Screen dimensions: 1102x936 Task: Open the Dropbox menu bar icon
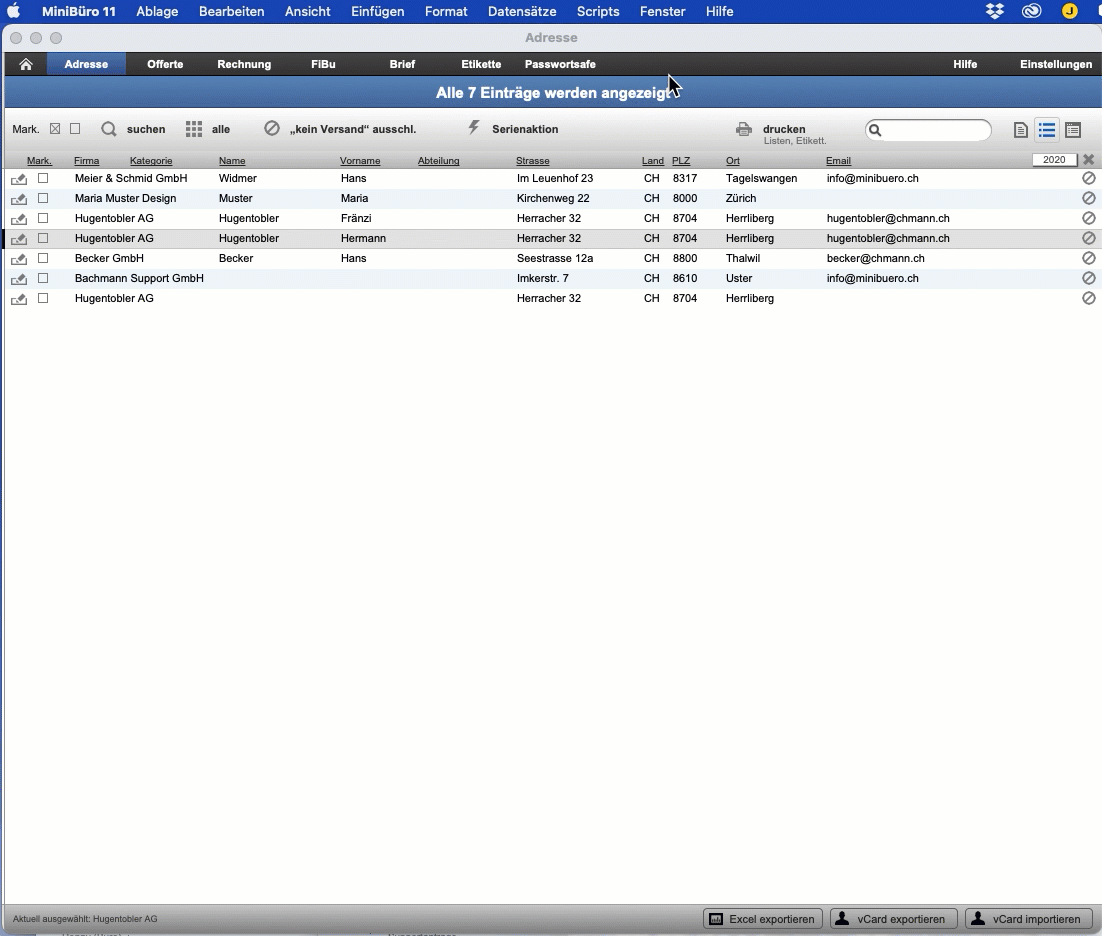[x=994, y=11]
